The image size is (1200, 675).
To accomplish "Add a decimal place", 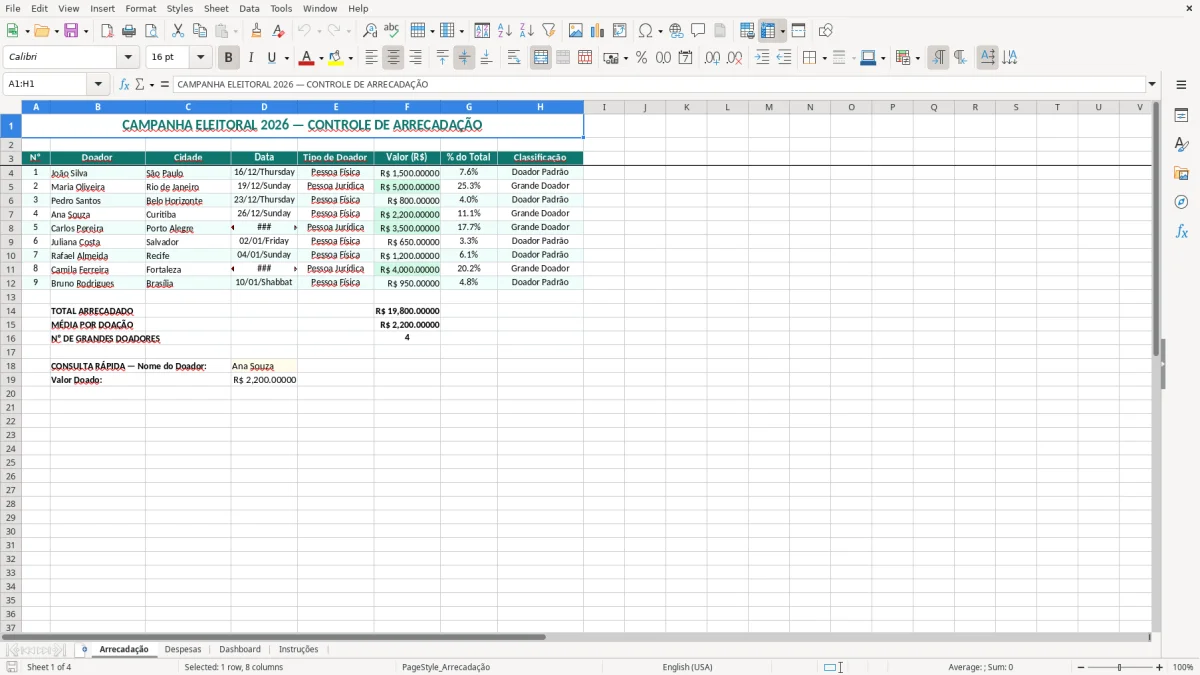I will (712, 58).
